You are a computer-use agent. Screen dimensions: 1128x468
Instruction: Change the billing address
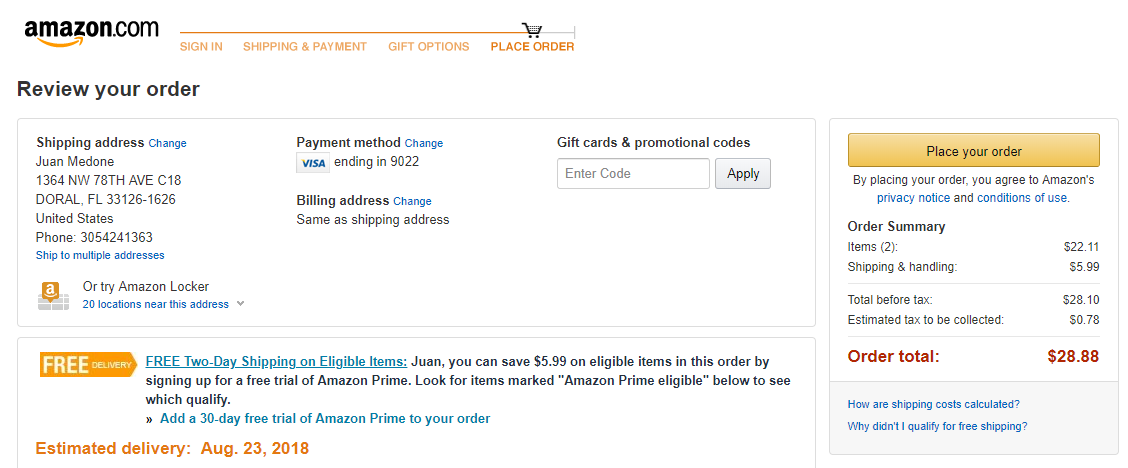[x=412, y=201]
